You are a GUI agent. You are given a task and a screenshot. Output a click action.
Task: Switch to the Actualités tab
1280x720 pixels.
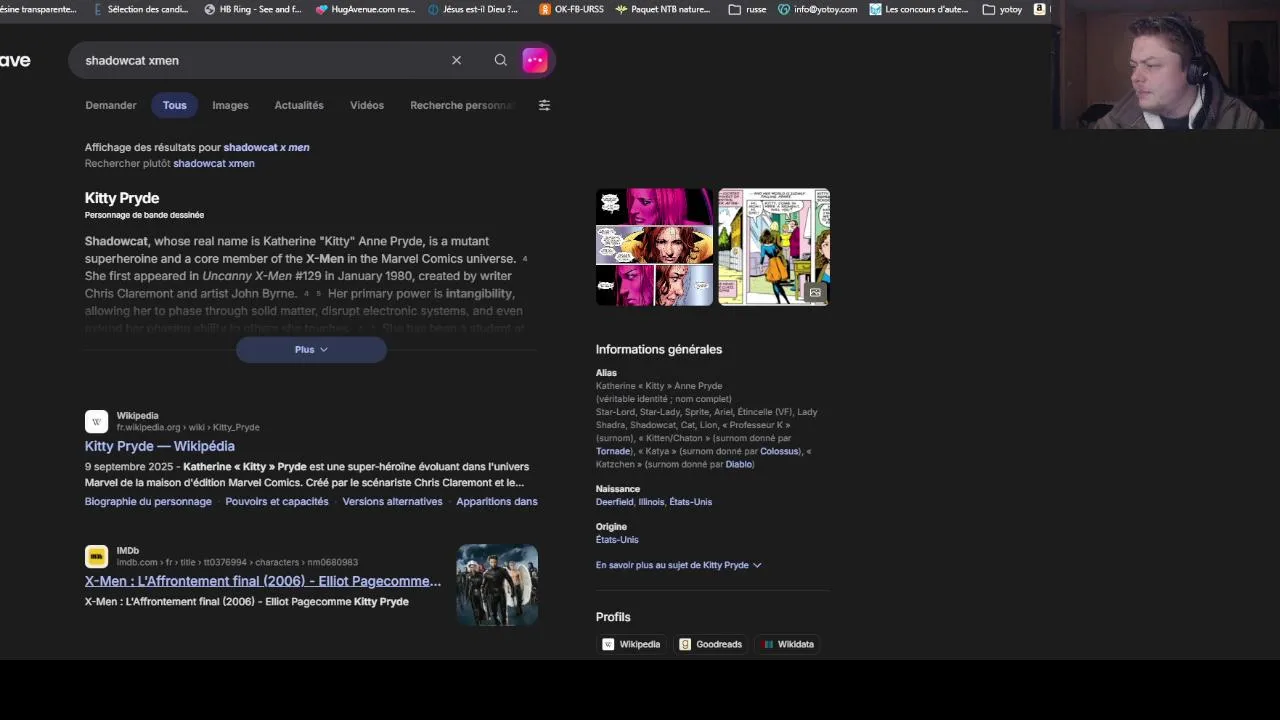[299, 105]
